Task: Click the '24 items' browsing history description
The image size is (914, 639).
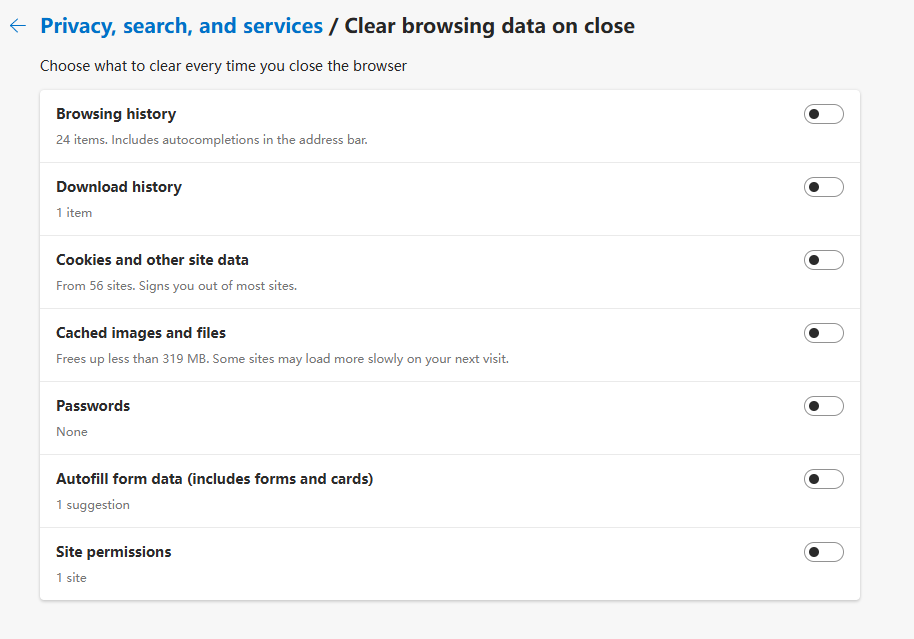Action: coord(212,140)
